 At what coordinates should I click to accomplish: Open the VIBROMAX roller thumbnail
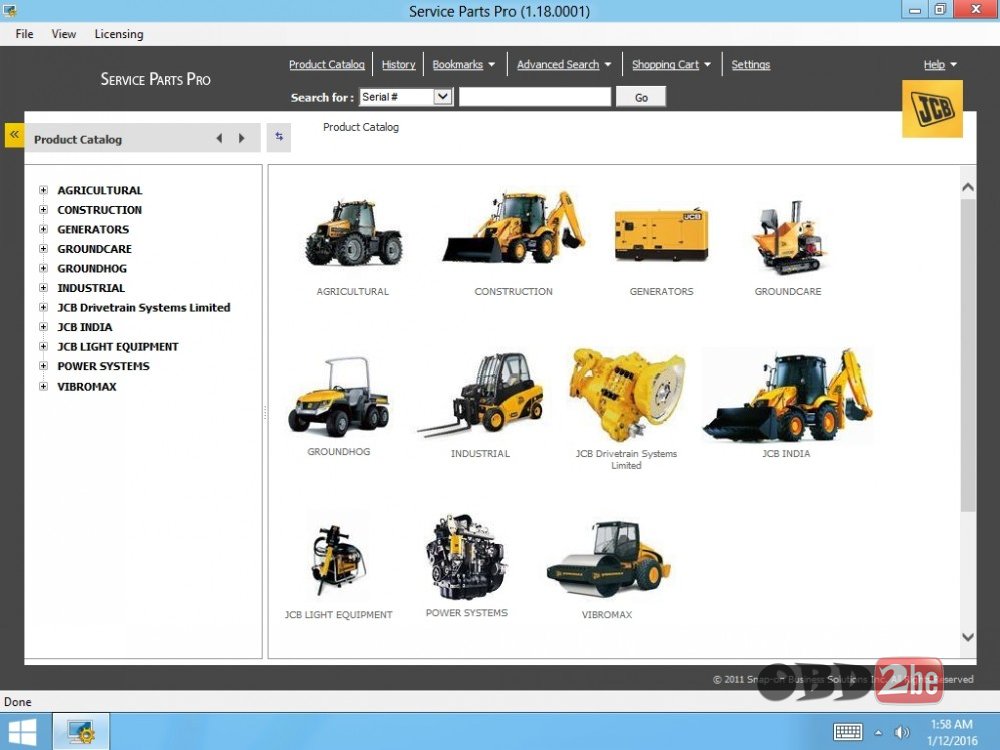607,559
